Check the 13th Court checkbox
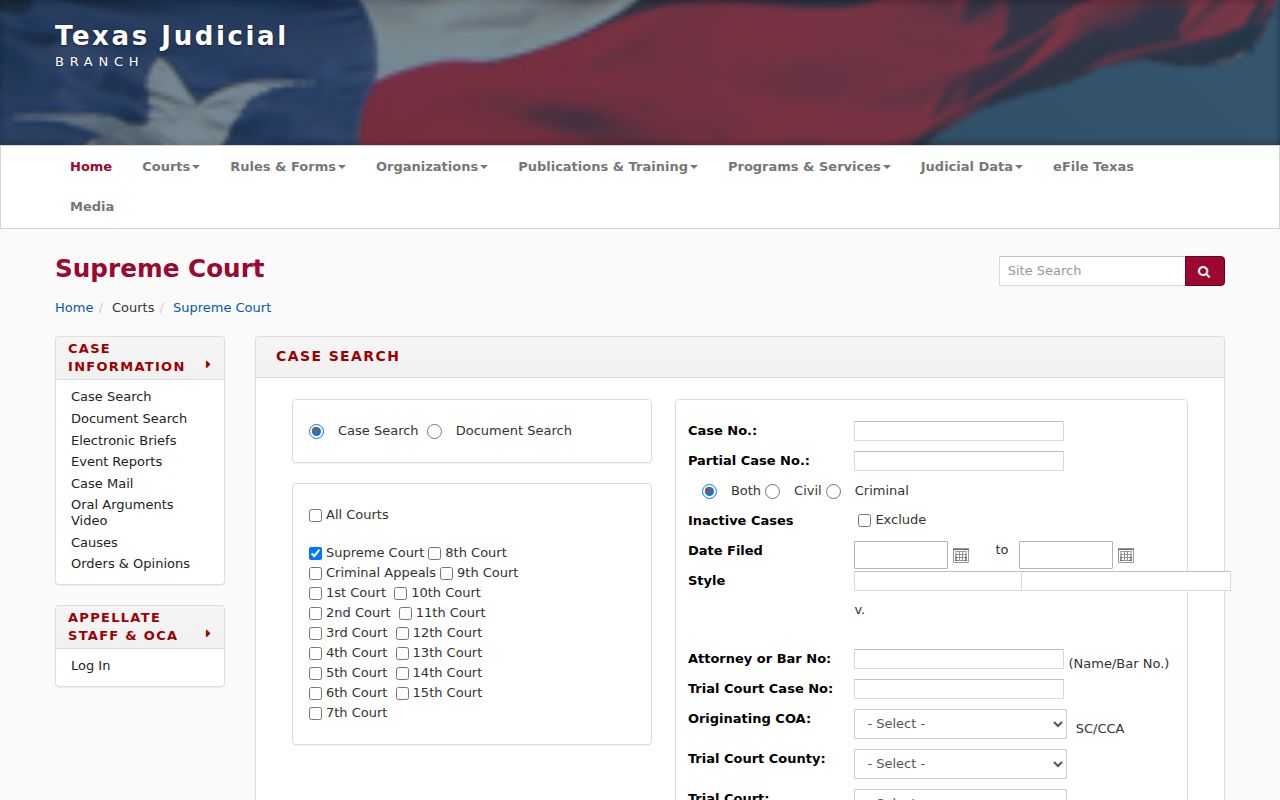Viewport: 1280px width, 800px height. tap(402, 653)
